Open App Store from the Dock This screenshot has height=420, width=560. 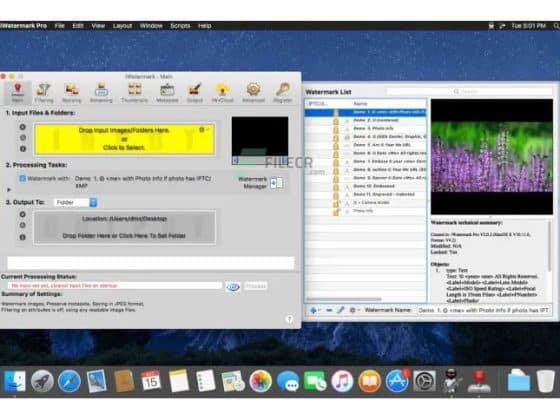[x=397, y=381]
